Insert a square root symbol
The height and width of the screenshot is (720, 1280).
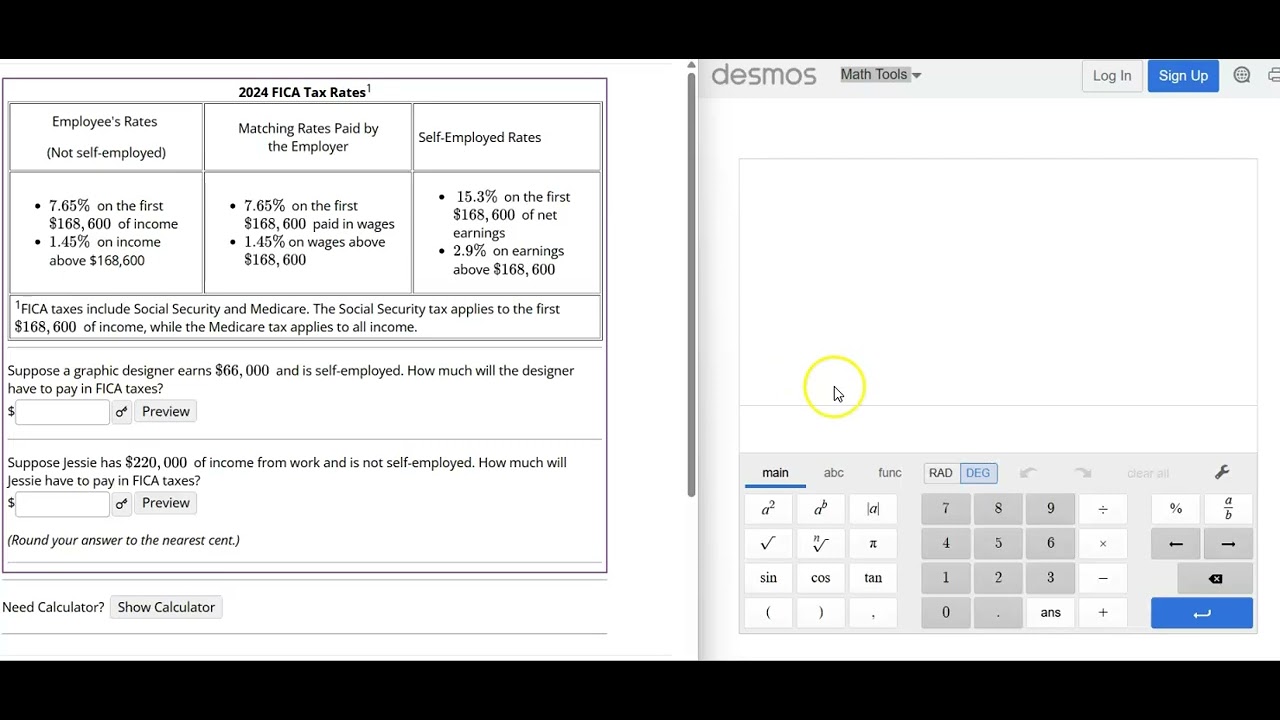(x=768, y=544)
